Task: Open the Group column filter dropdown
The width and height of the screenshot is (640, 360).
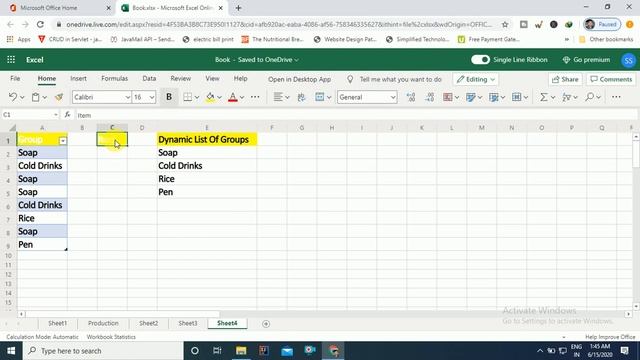Action: point(63,141)
